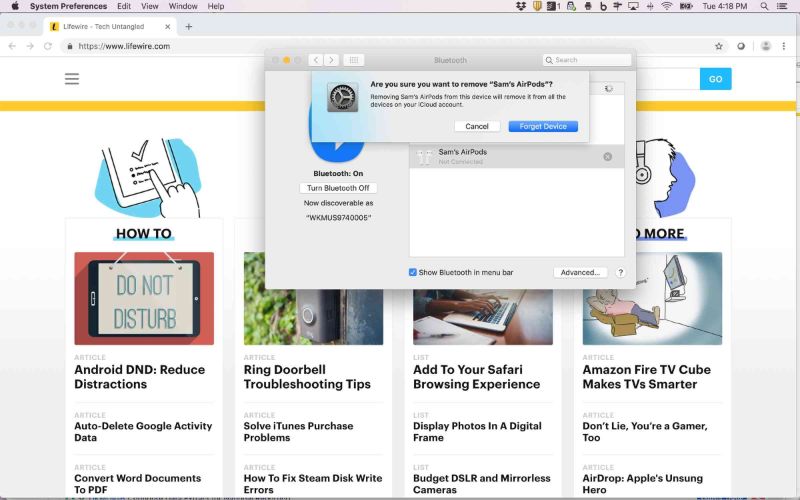Click the Lifewire GO search button
The width and height of the screenshot is (800, 500).
click(x=715, y=79)
